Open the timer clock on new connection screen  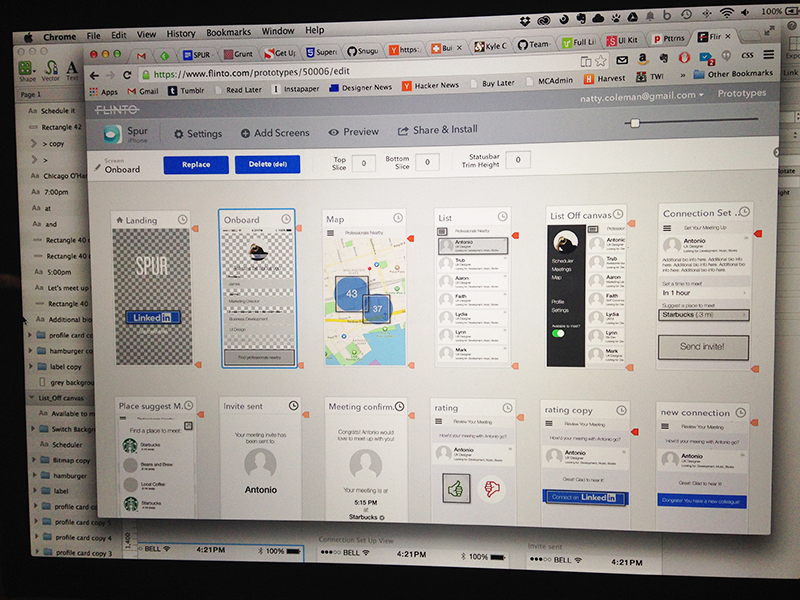[x=741, y=412]
